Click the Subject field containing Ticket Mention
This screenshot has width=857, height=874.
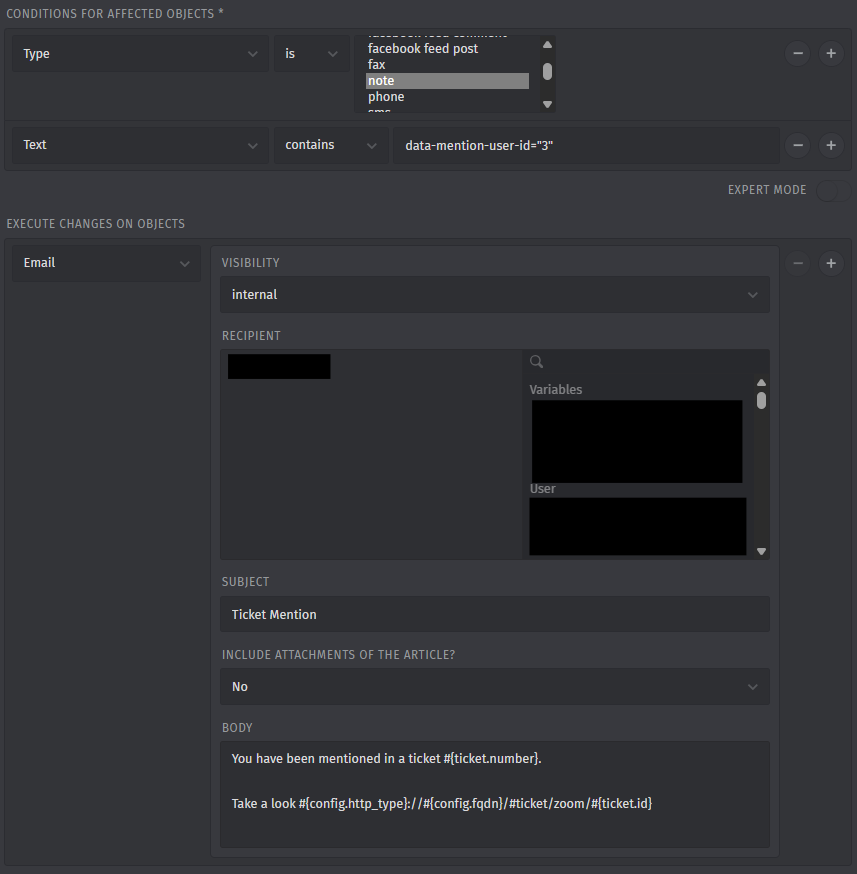[x=494, y=614]
